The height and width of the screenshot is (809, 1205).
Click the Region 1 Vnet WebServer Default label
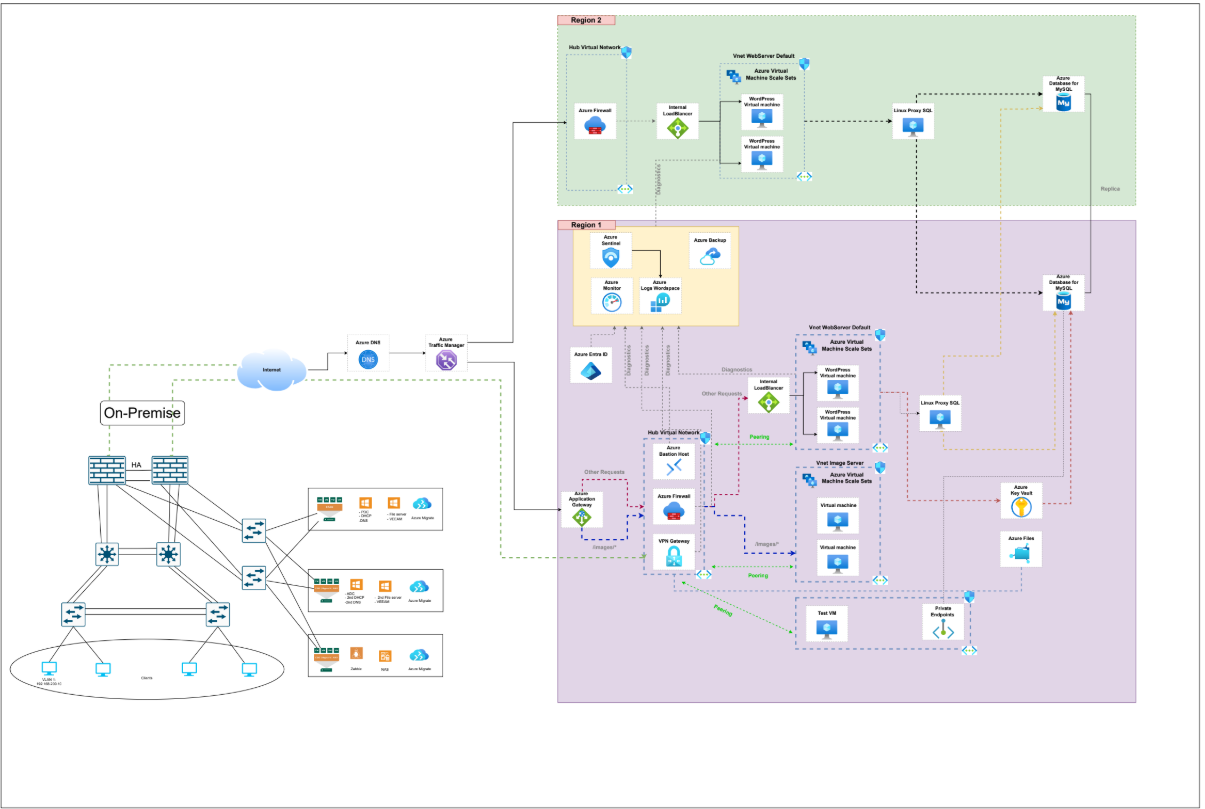[x=840, y=328]
